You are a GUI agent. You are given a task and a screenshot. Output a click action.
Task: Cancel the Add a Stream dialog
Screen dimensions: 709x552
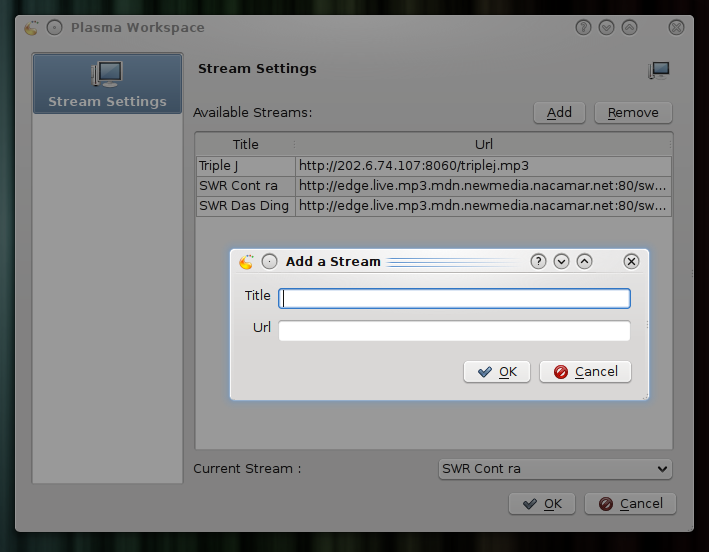(585, 372)
